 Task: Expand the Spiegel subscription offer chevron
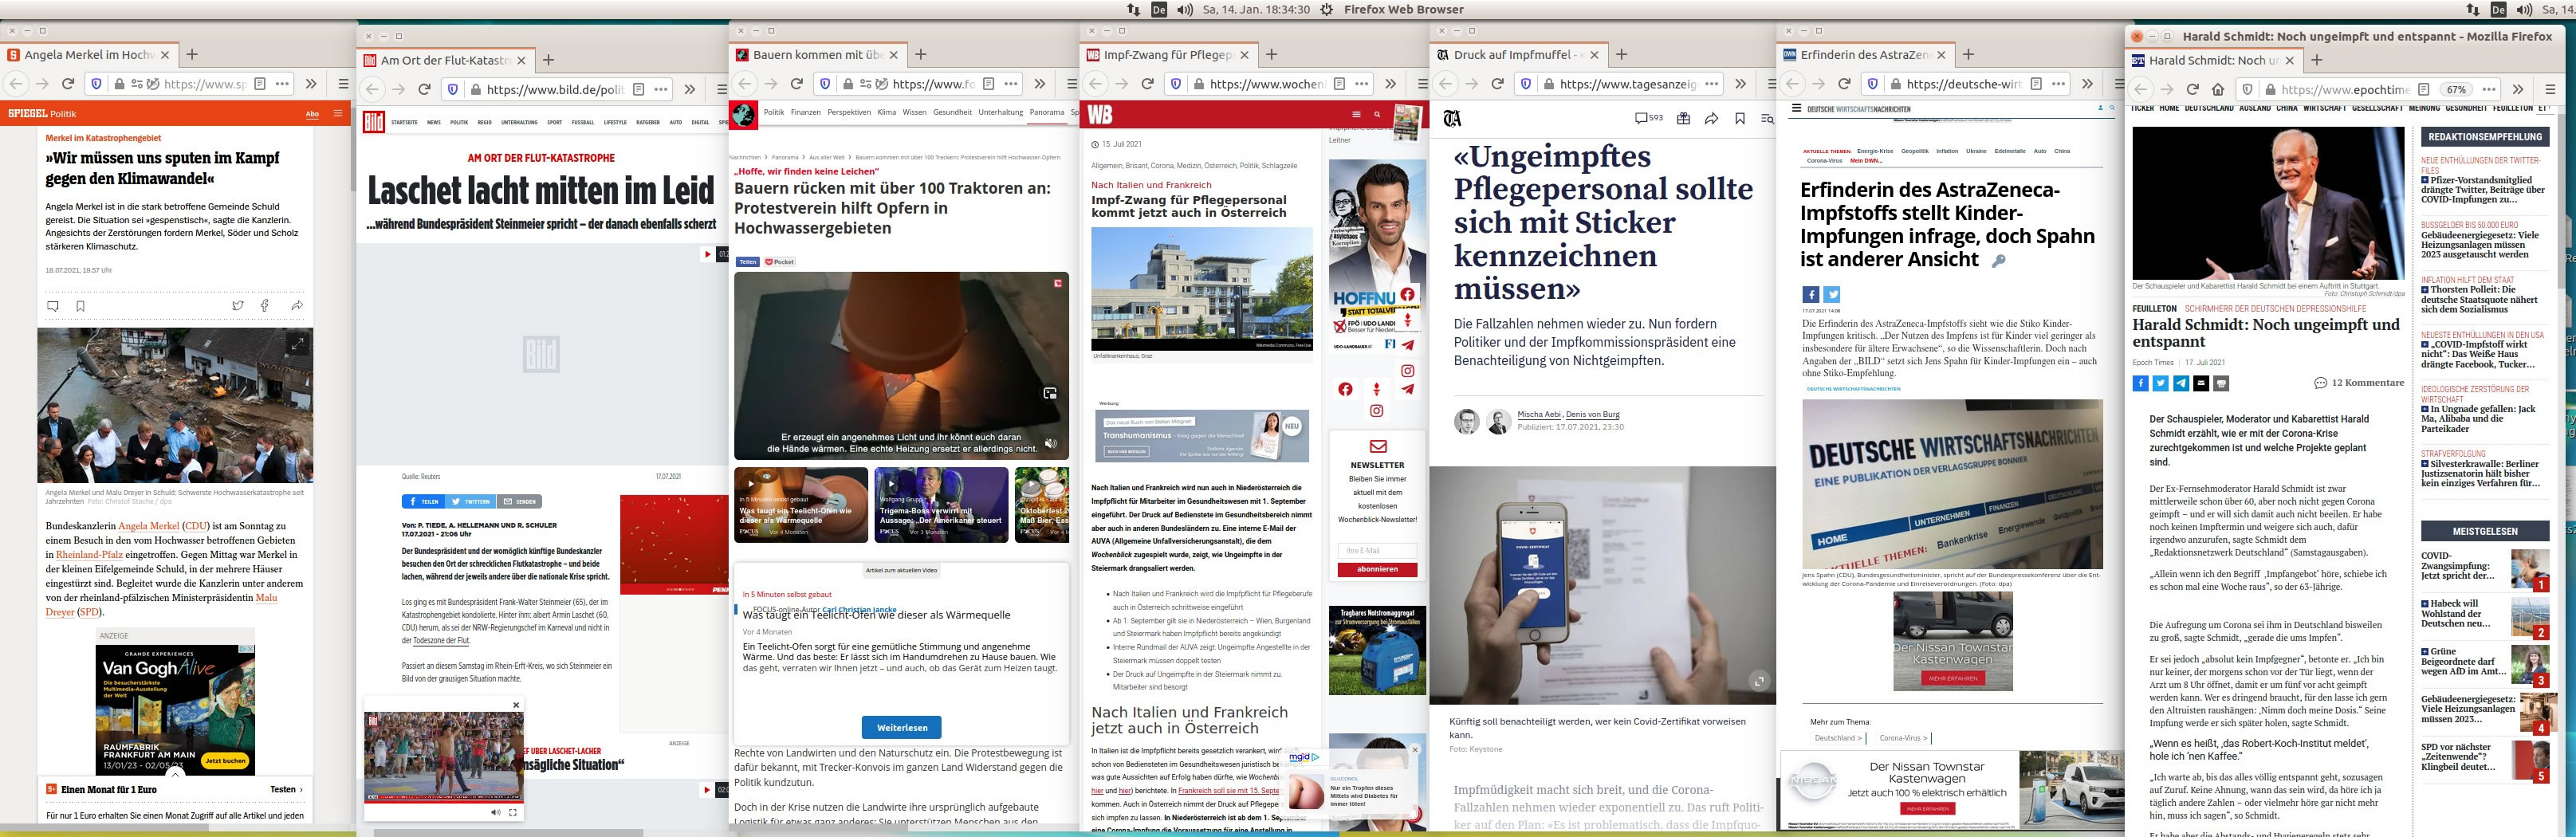(175, 774)
